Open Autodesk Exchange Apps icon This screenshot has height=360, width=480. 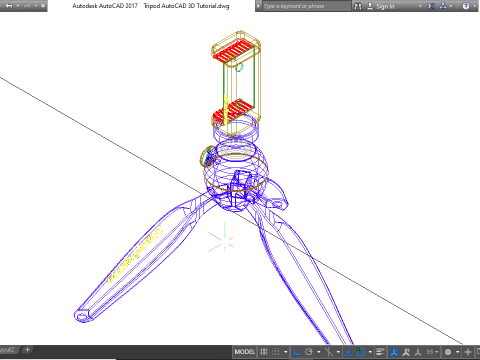[x=431, y=6]
